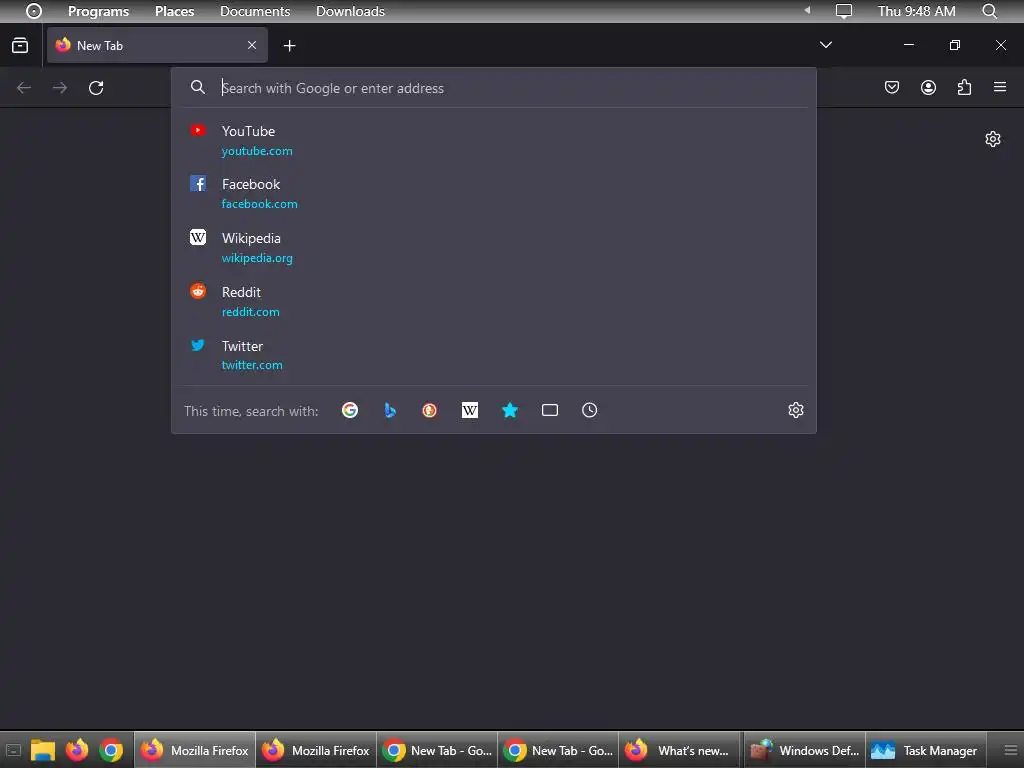This screenshot has height=768, width=1024.
Task: Open the Places menu
Action: coord(174,11)
